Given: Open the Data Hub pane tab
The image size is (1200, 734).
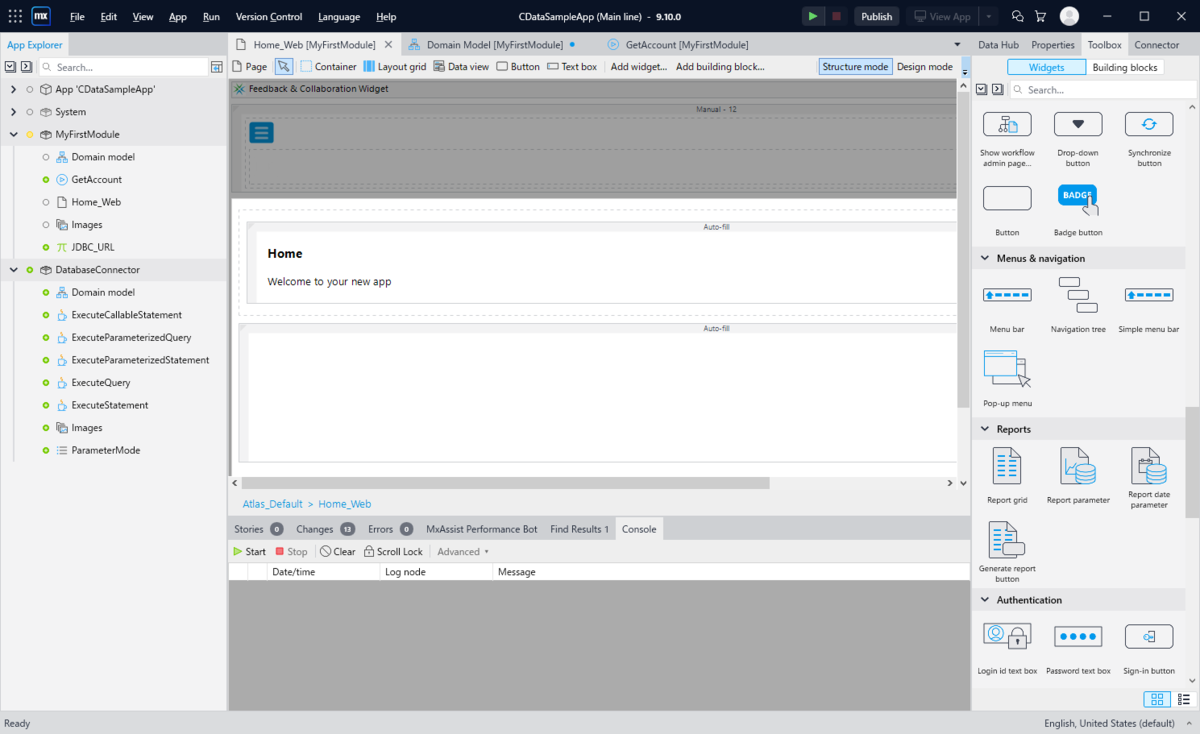Looking at the screenshot, I should coord(998,45).
